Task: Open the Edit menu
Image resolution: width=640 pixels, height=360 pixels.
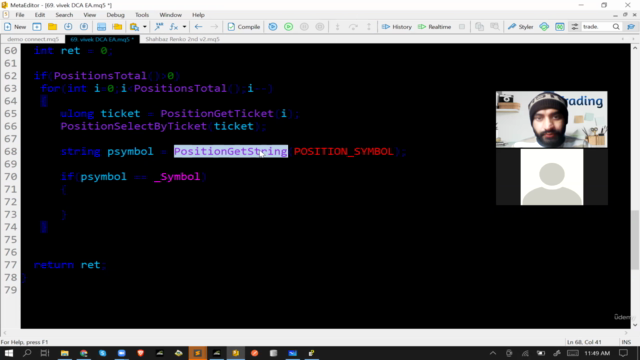Action: click(40, 15)
